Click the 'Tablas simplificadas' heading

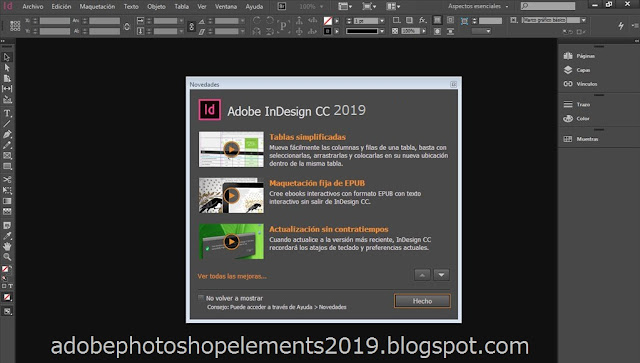point(307,137)
